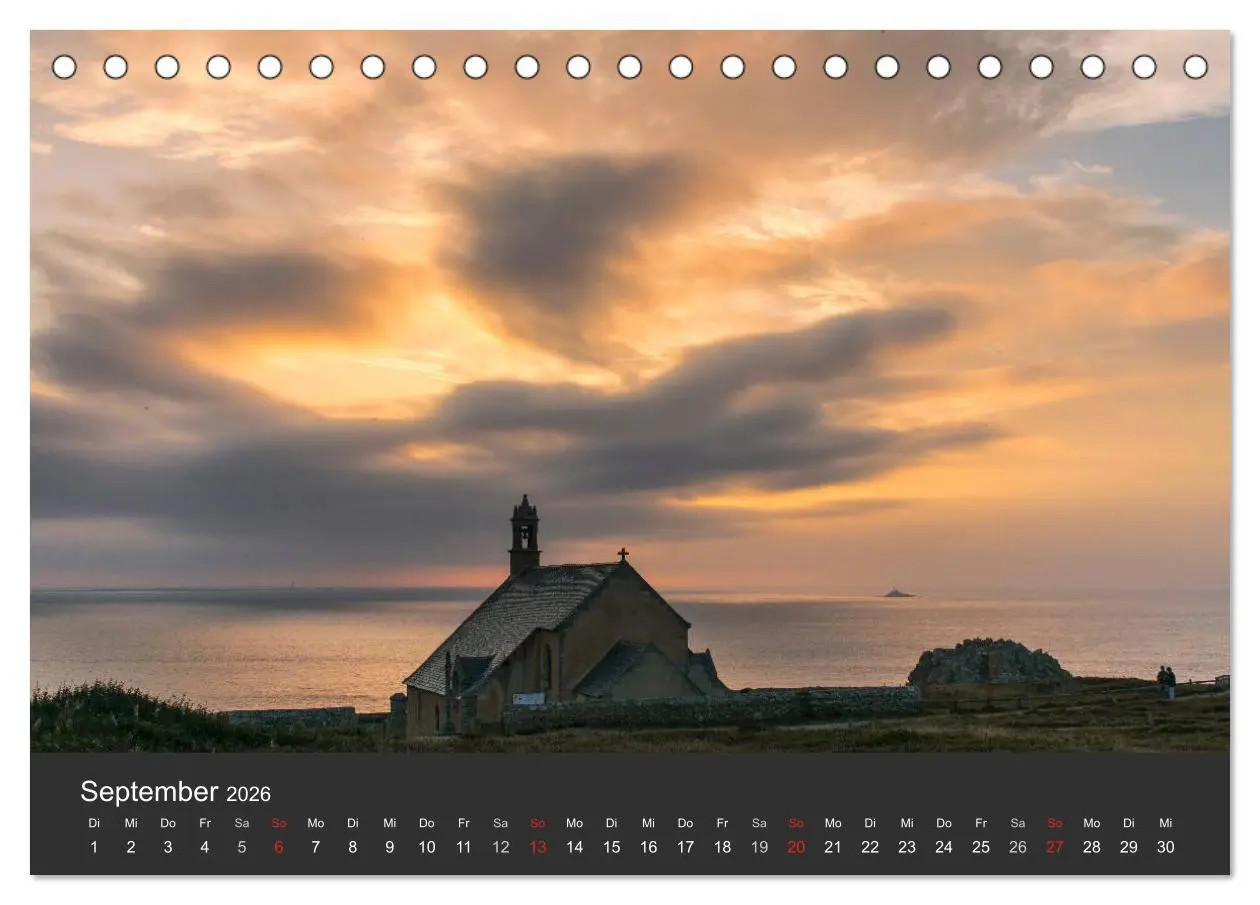Select the grey Saturday number 19
Viewport: 1260px width, 905px height.
coord(760,847)
